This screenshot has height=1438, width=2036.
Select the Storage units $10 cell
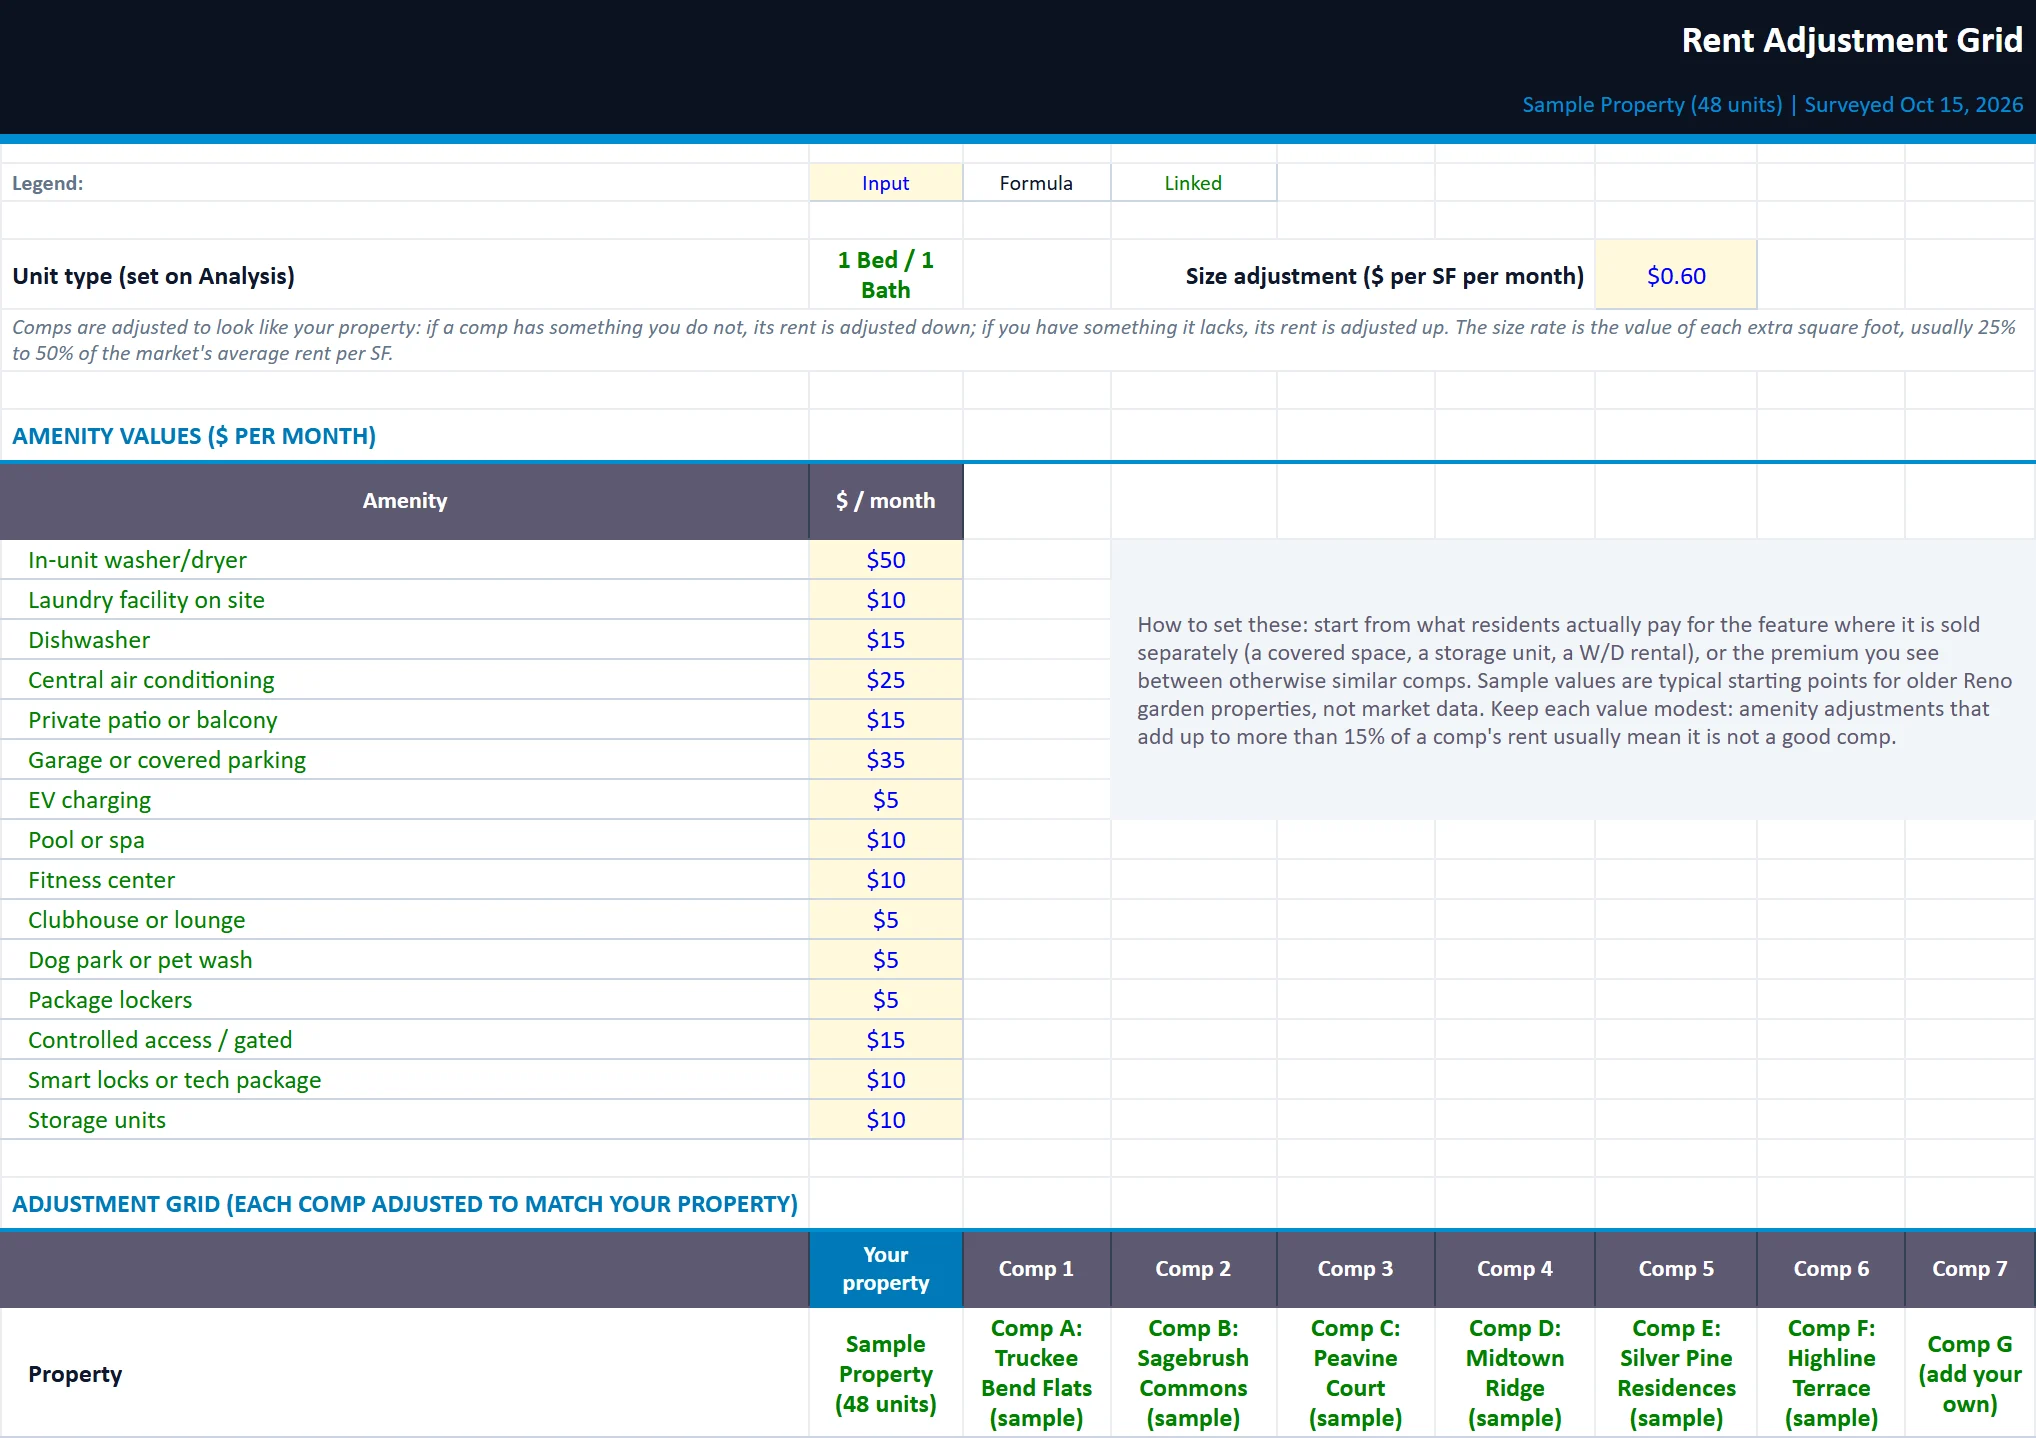click(x=885, y=1120)
